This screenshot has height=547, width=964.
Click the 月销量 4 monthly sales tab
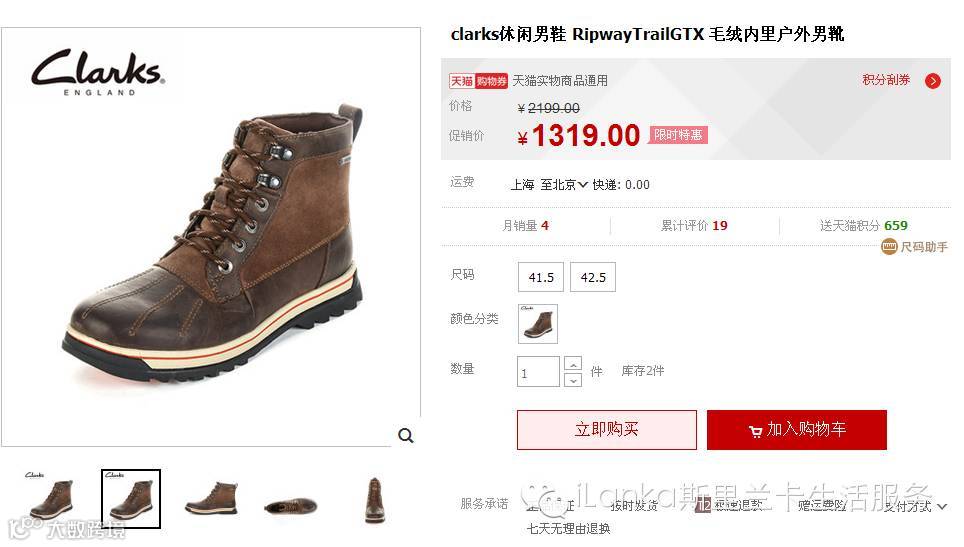tap(526, 226)
